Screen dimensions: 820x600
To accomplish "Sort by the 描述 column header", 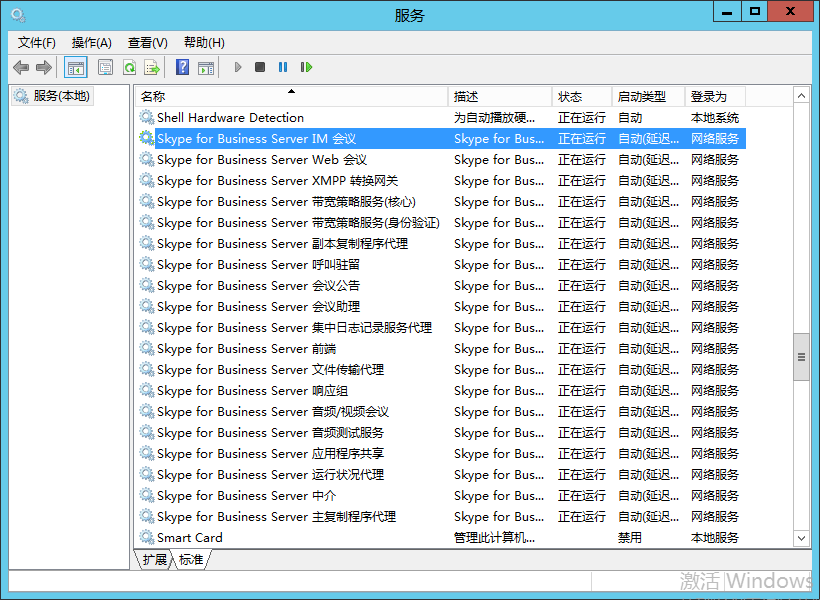I will (x=500, y=96).
